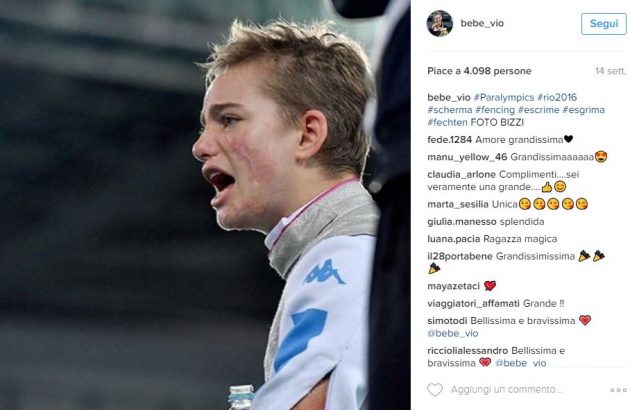Open bebe_vio profile avatar picture
The image size is (630, 410).
440,23
